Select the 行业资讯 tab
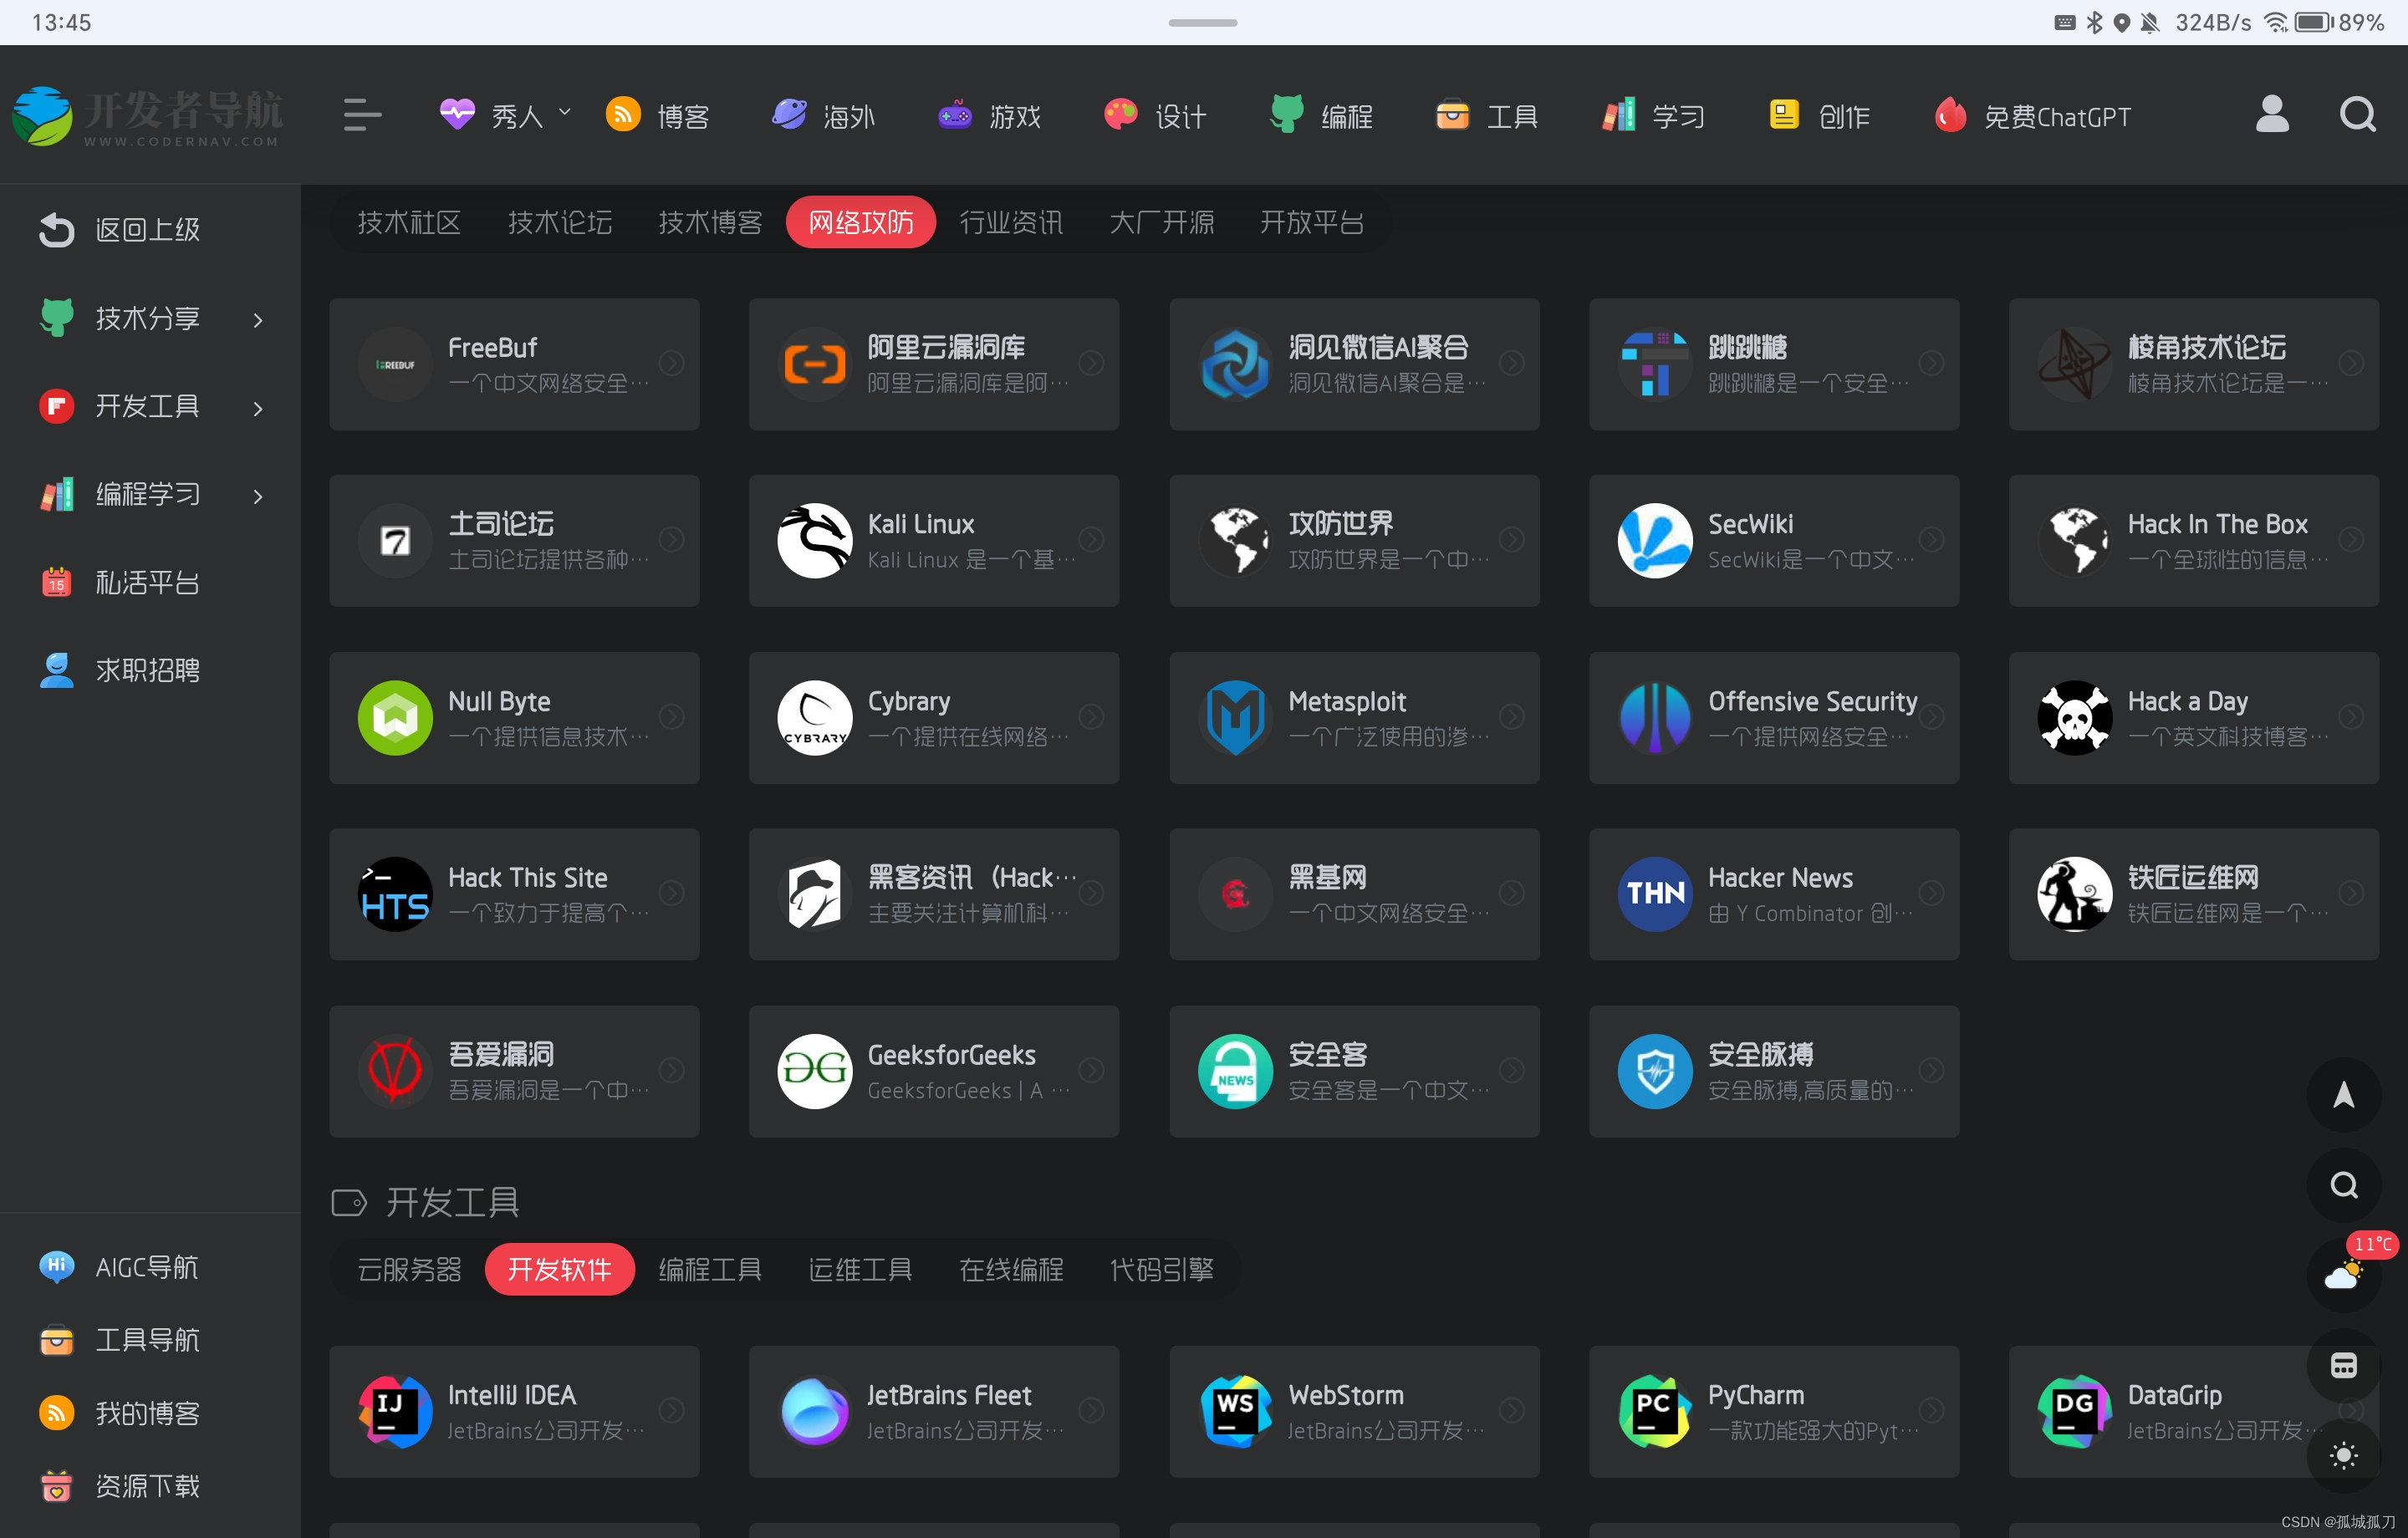Image resolution: width=2408 pixels, height=1538 pixels. [1011, 222]
